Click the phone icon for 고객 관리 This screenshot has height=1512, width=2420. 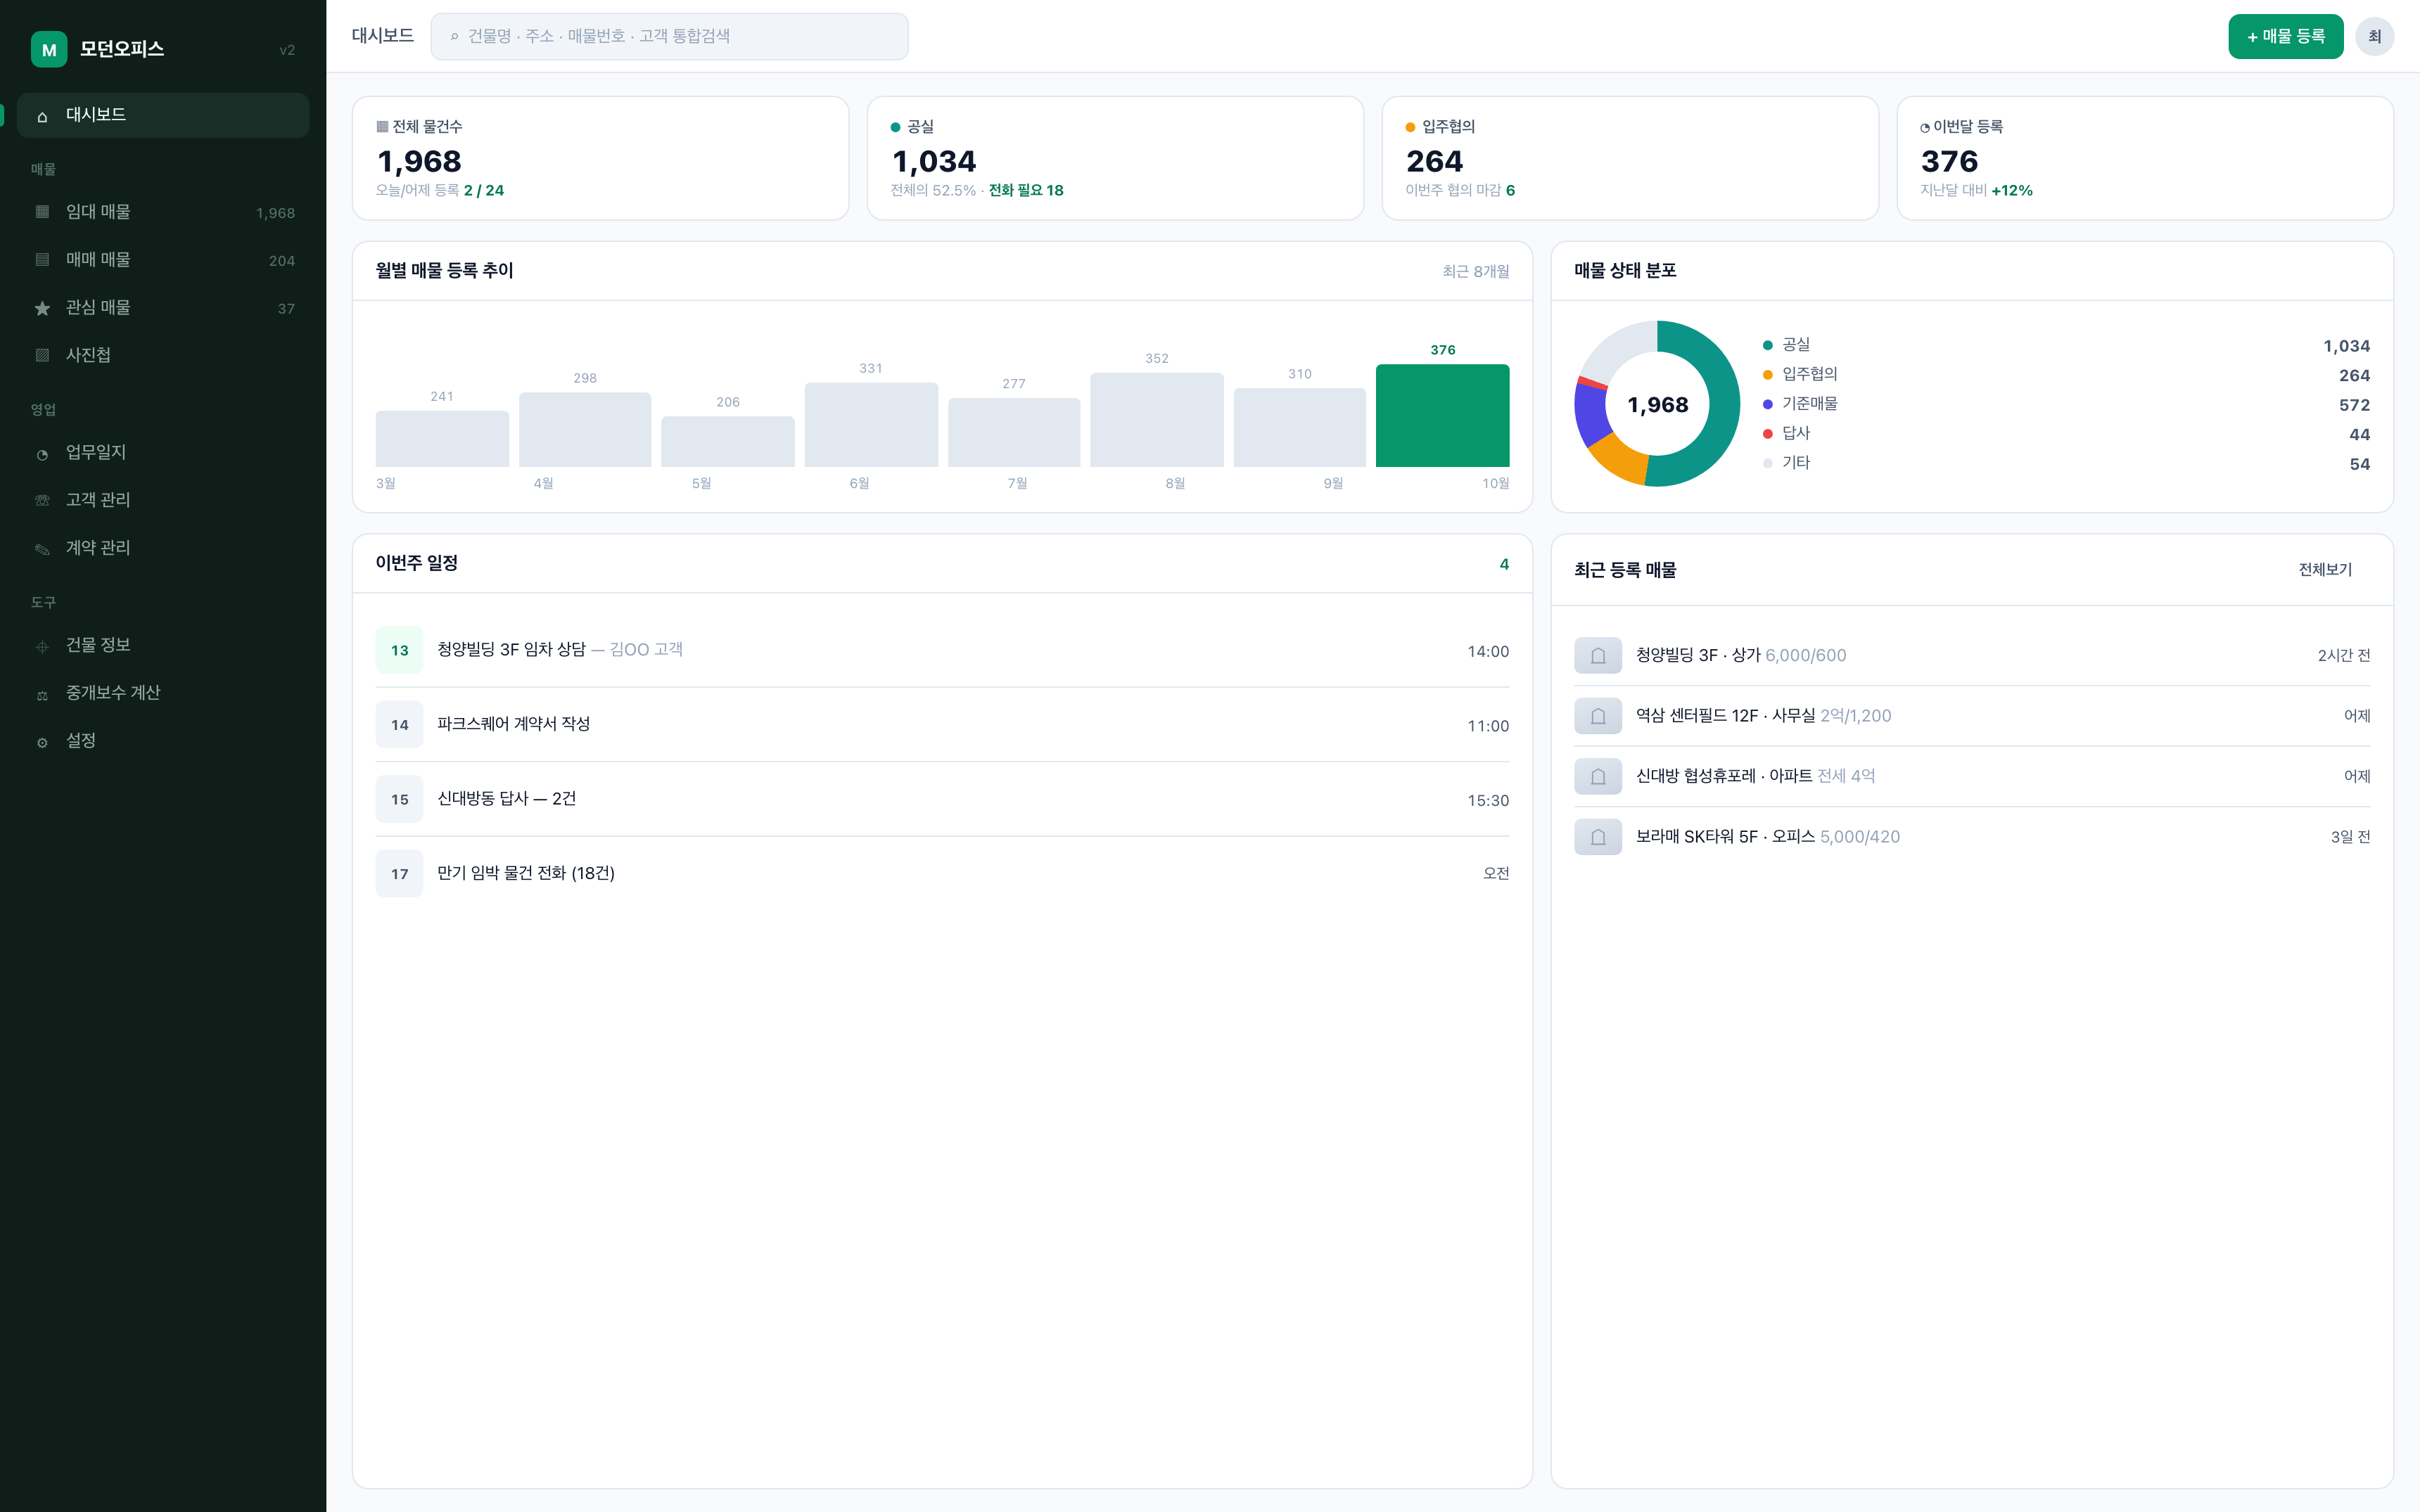coord(42,501)
